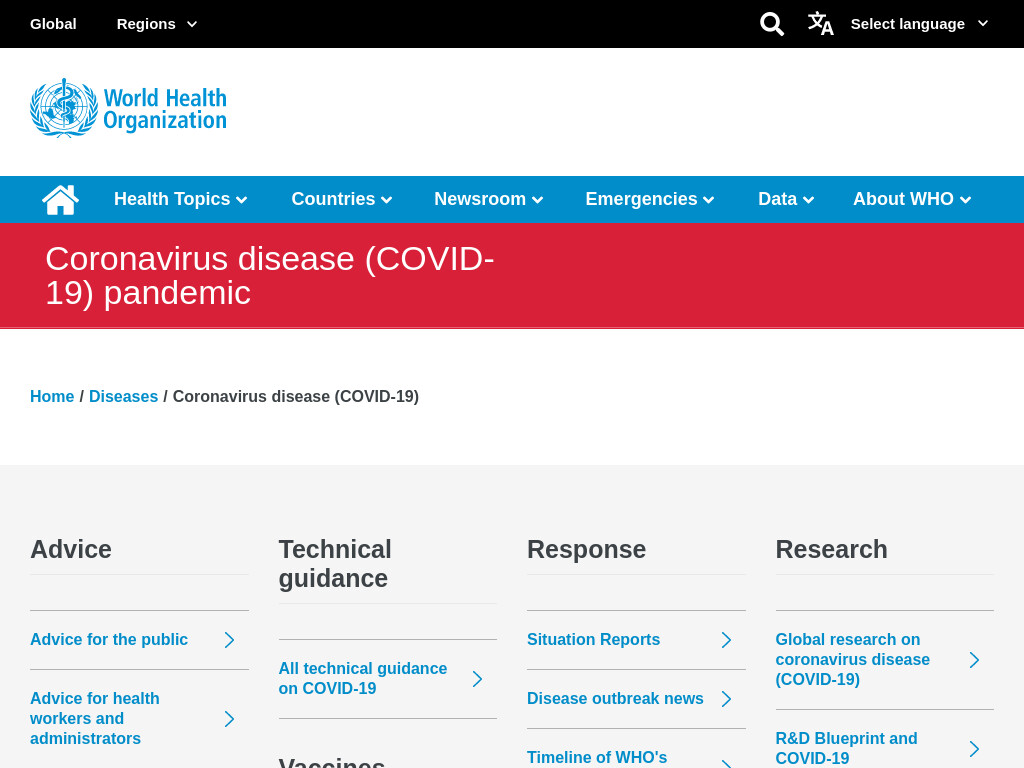Go to the home house icon
1024x768 pixels.
pos(60,199)
